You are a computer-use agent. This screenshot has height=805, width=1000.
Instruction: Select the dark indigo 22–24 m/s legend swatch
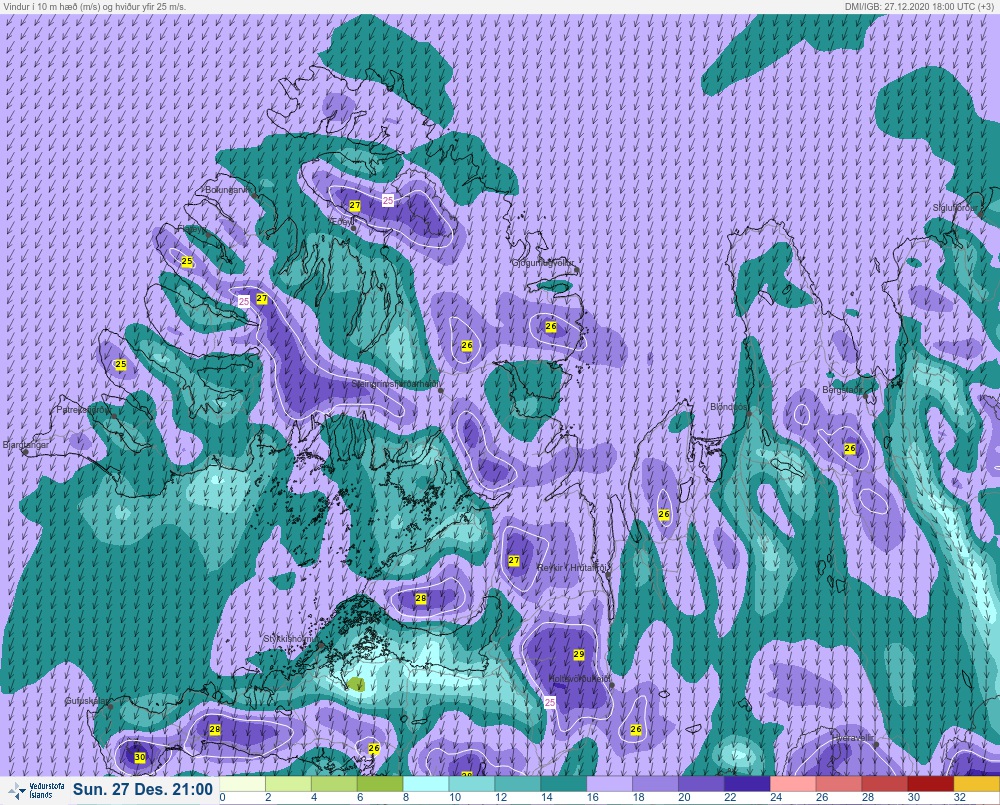(x=747, y=783)
